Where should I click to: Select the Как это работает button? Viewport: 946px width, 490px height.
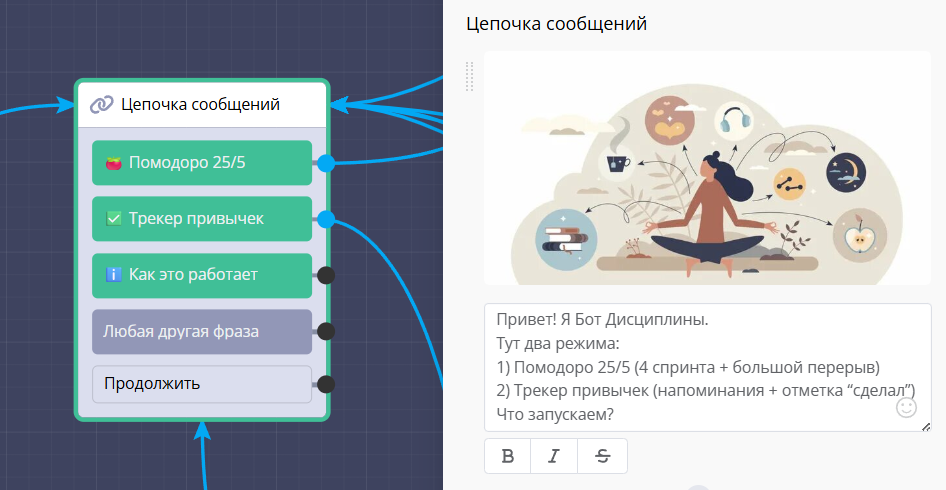[202, 275]
